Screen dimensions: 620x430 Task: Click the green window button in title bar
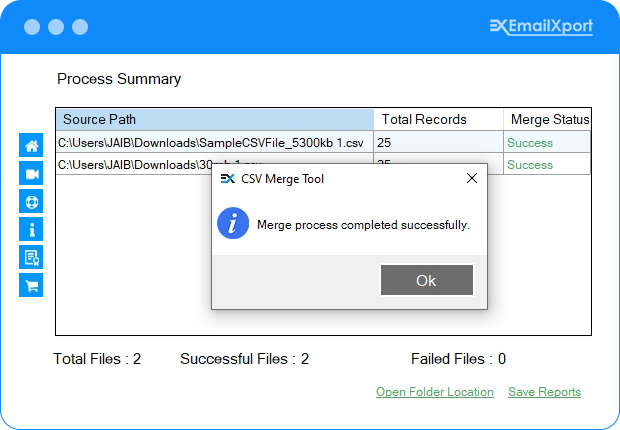(80, 27)
